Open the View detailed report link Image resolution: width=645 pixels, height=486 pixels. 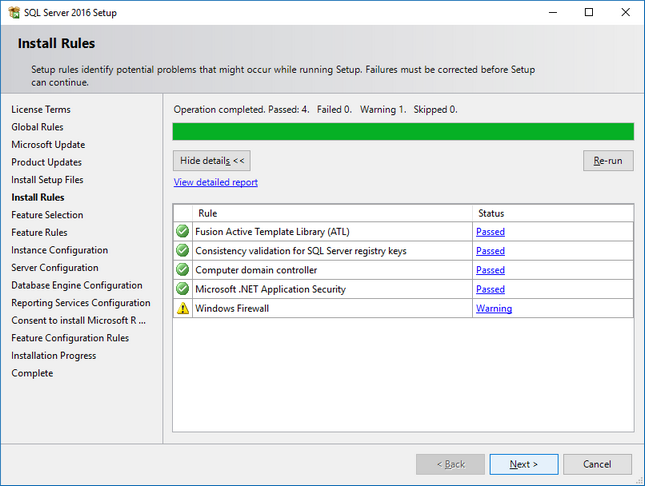click(216, 182)
